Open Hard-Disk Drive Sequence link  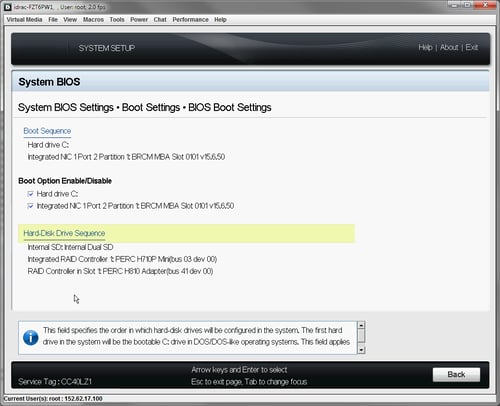pyautogui.click(x=64, y=233)
